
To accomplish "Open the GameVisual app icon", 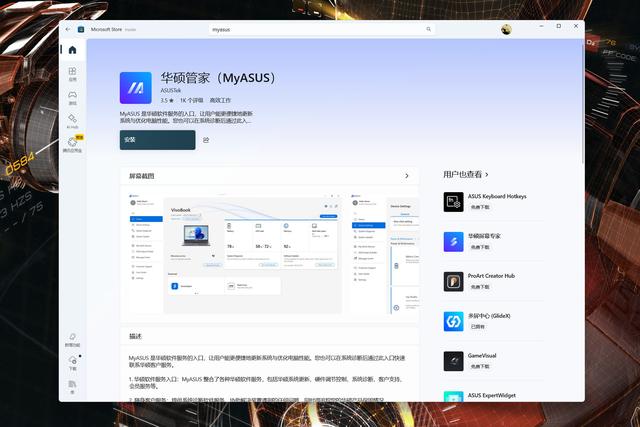I will 453,361.
